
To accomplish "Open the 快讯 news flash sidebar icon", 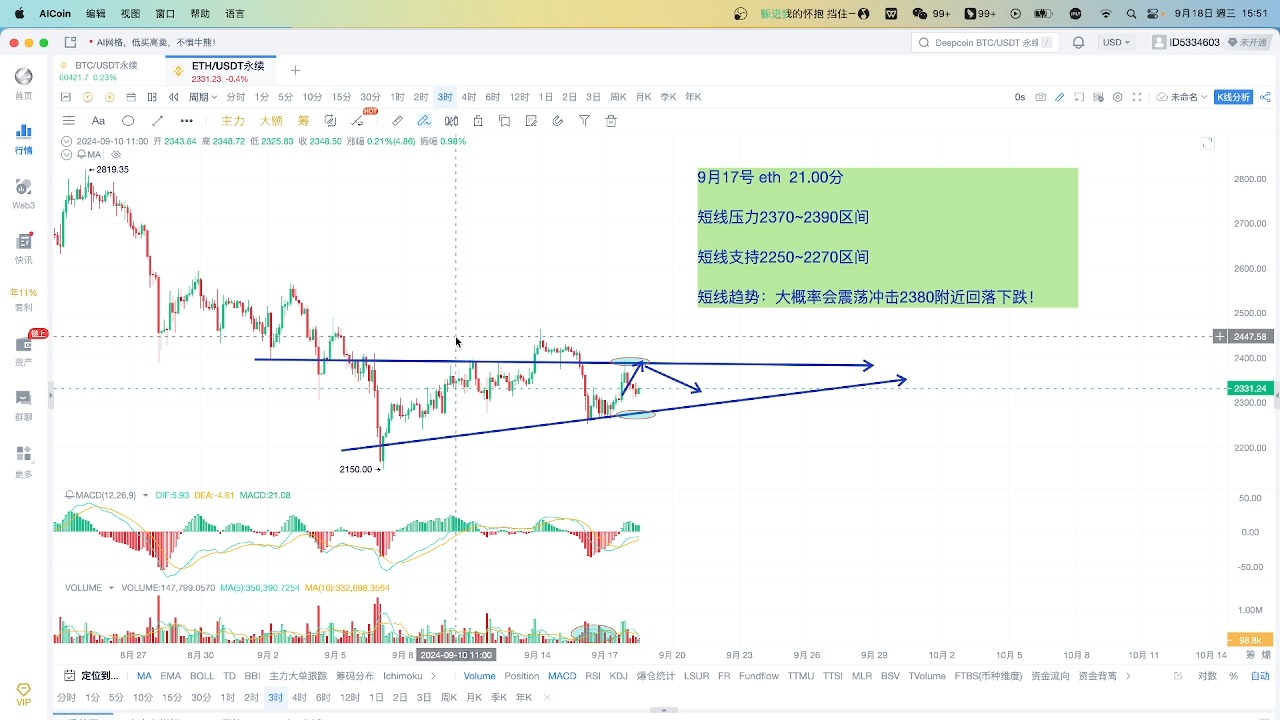I will (23, 247).
